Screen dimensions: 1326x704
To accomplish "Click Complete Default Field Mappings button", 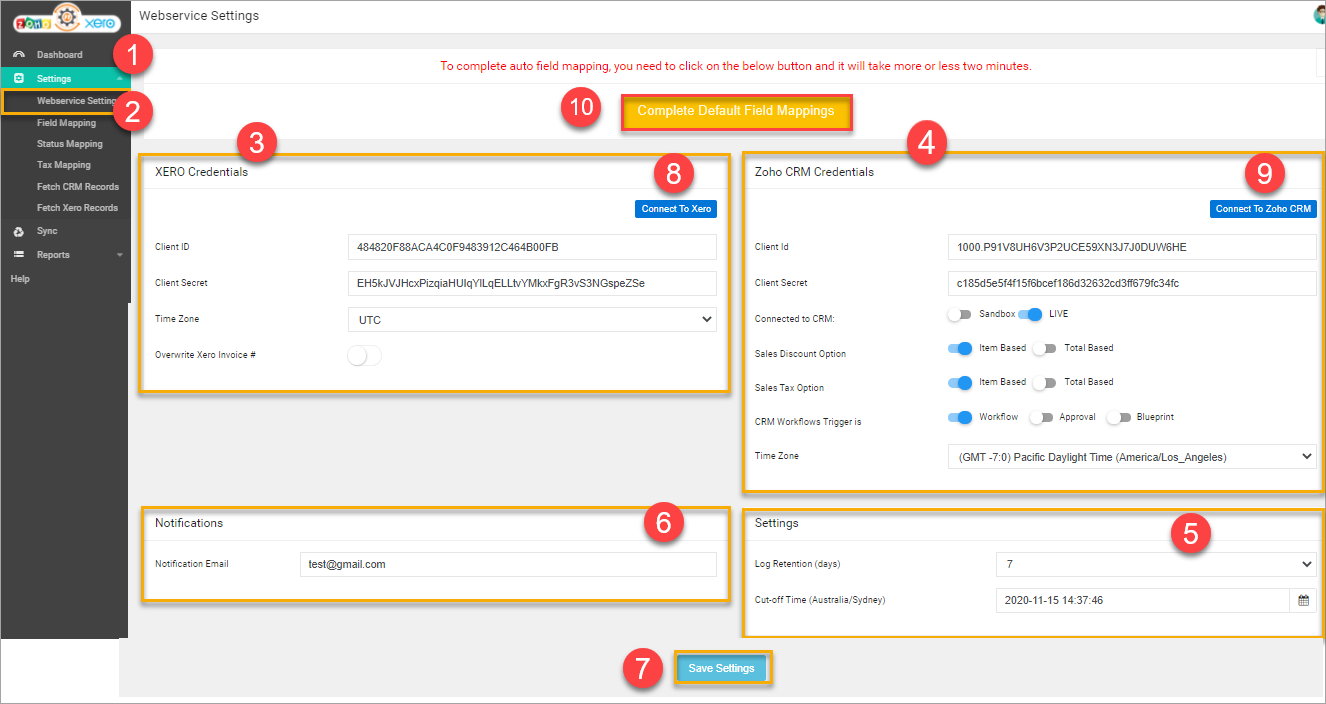I will [736, 111].
